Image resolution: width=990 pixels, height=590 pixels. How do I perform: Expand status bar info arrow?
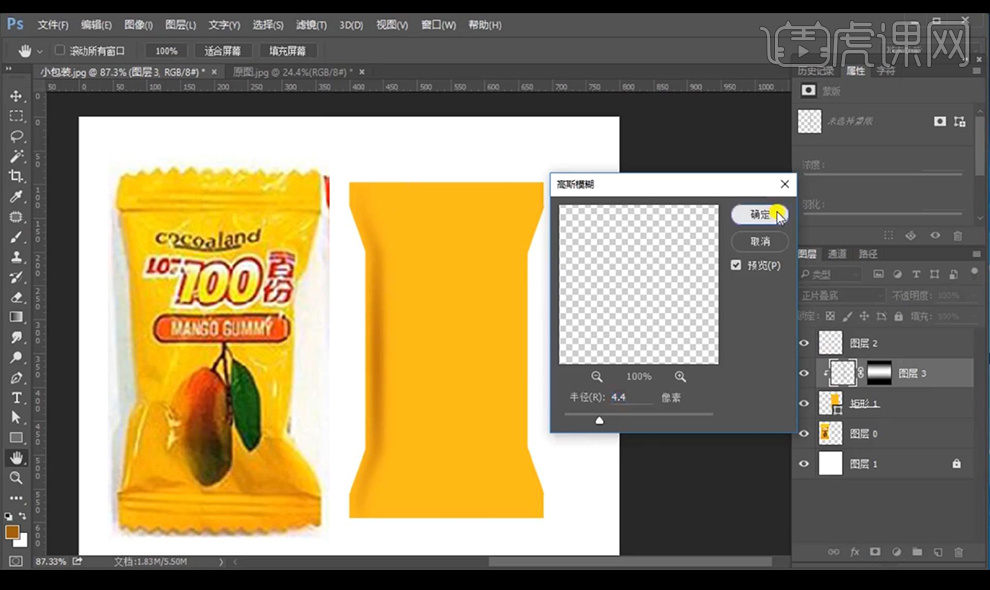(x=221, y=562)
